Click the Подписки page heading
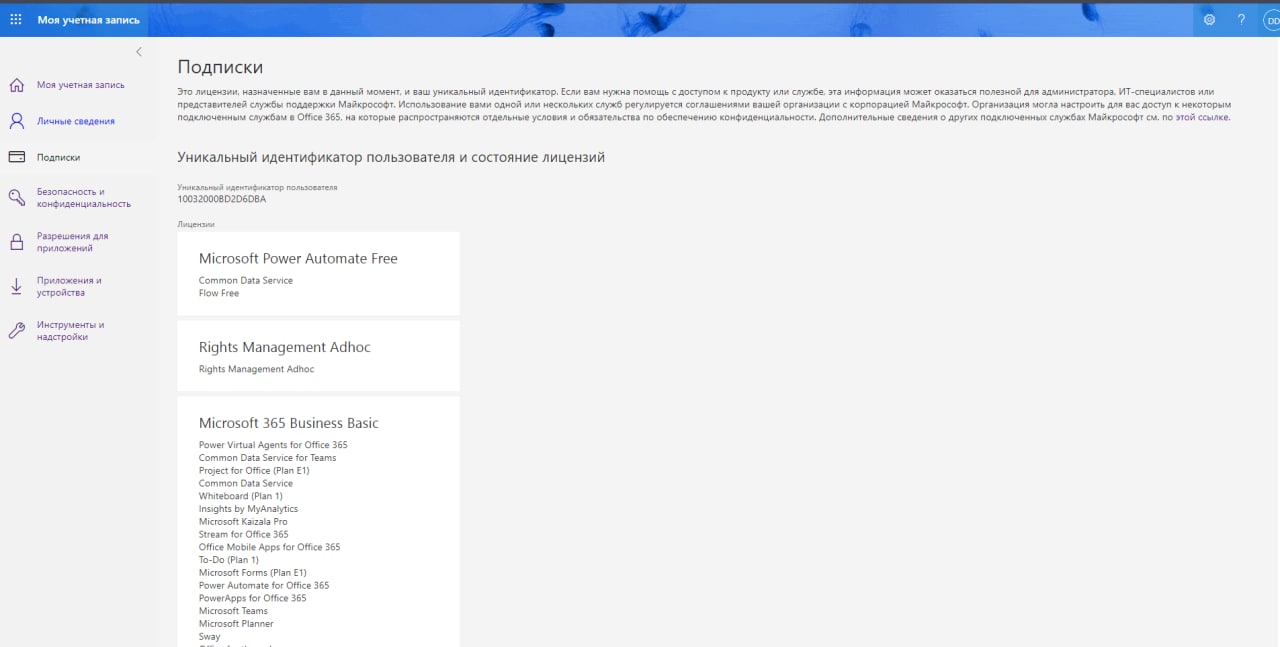 [x=220, y=67]
